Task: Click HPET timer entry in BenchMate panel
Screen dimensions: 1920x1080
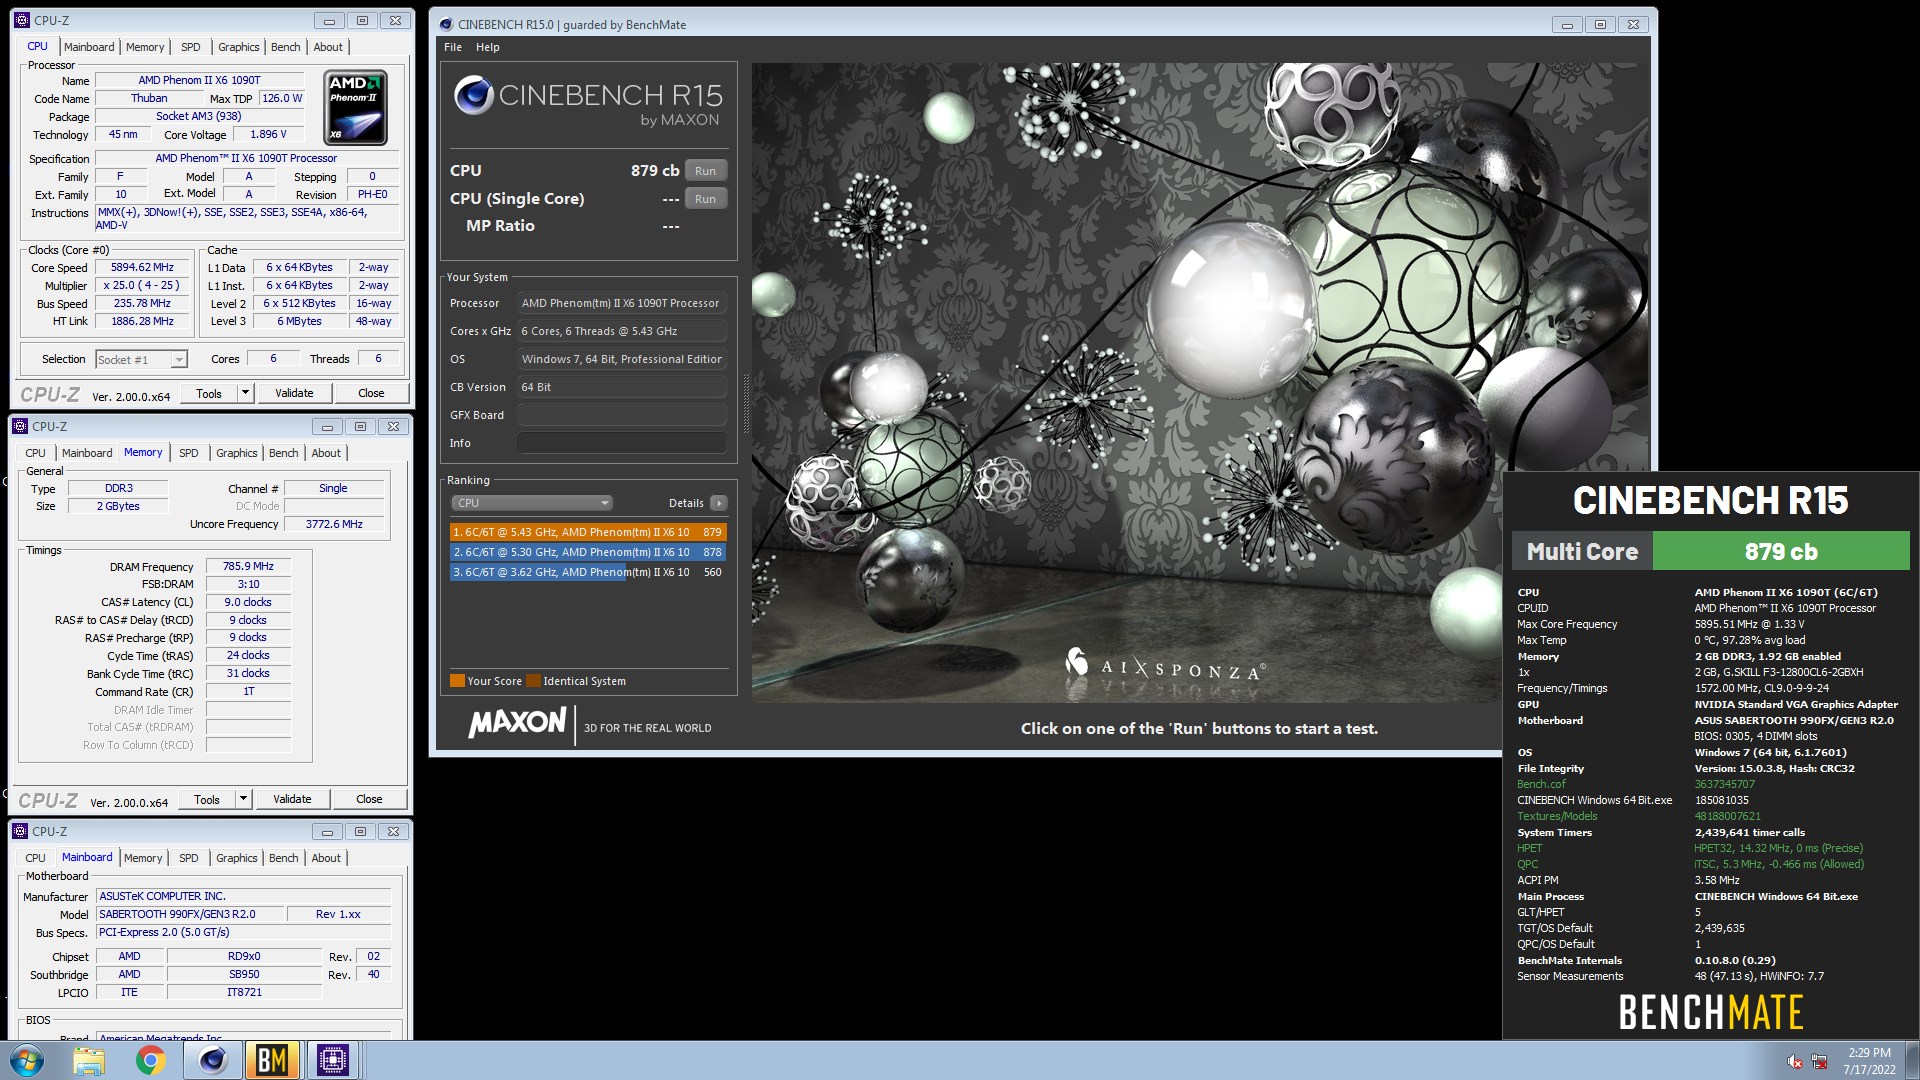Action: click(x=1529, y=848)
